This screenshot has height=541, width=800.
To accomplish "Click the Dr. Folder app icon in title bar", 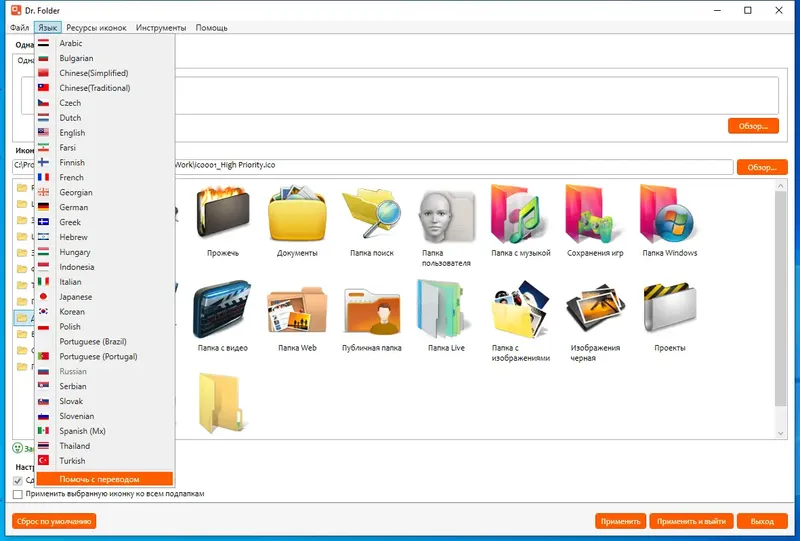I will coord(16,10).
